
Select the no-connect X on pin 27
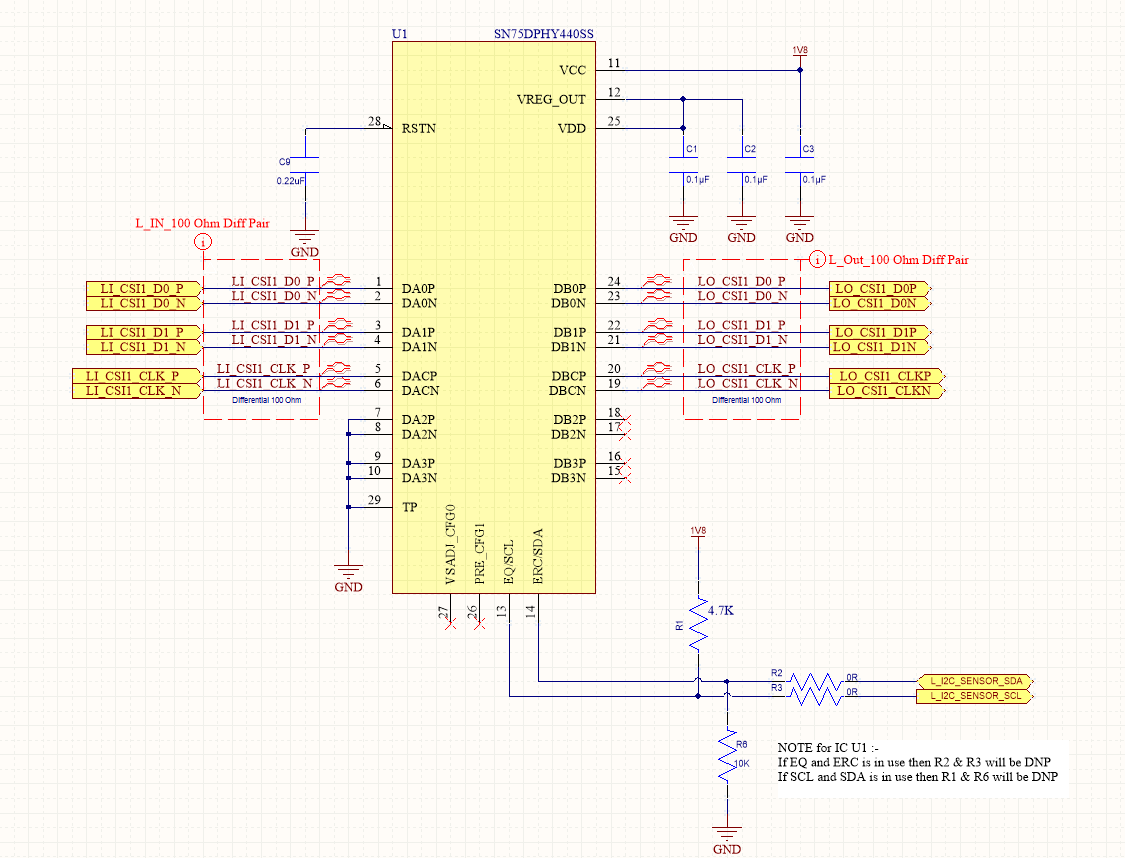[x=451, y=624]
